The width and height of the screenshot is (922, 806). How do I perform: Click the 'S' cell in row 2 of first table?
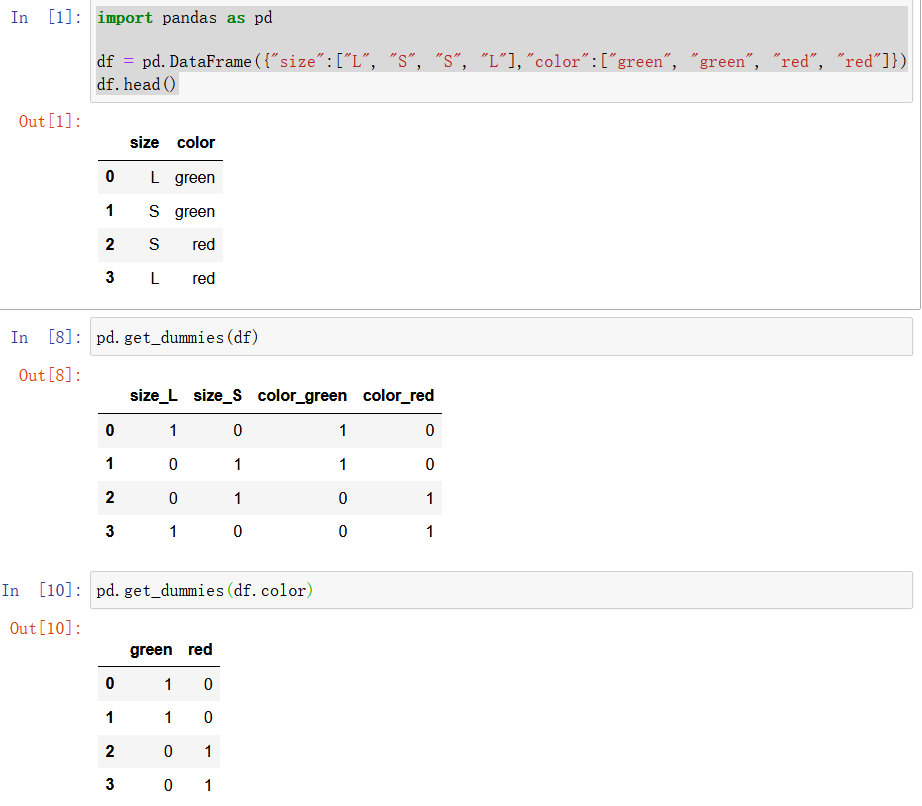154,245
